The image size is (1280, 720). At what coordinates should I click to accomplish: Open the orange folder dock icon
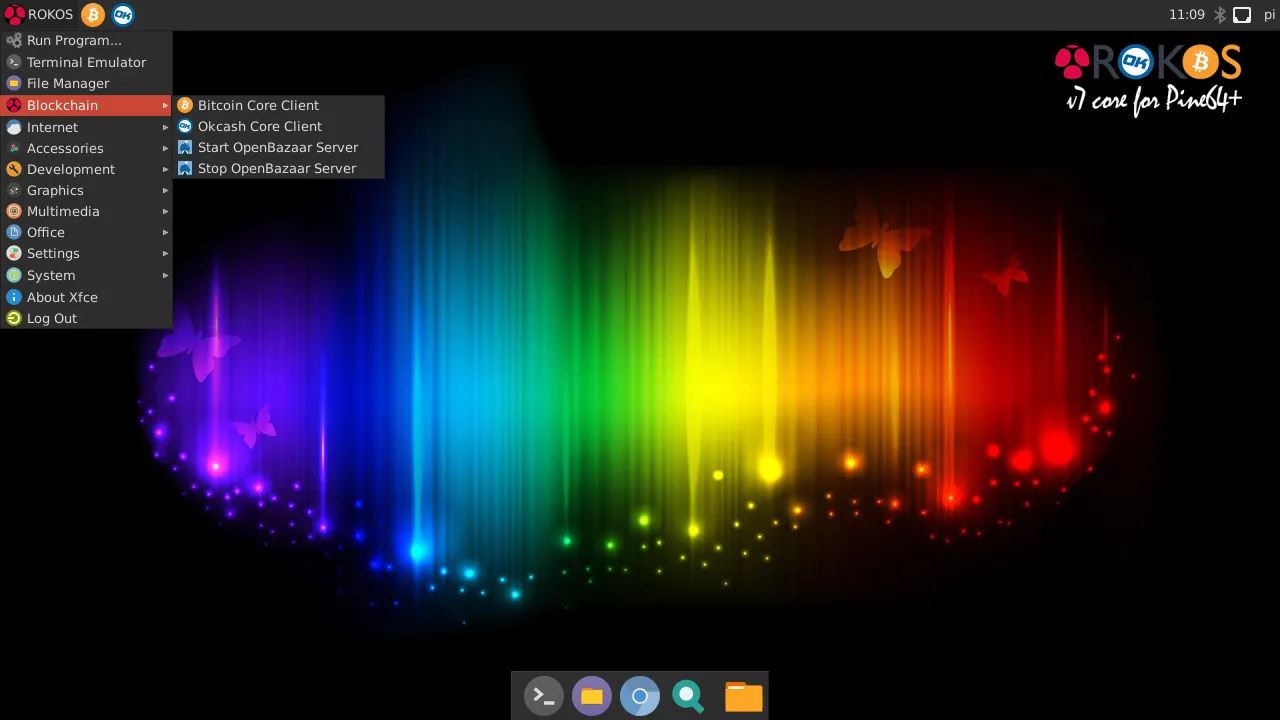743,696
